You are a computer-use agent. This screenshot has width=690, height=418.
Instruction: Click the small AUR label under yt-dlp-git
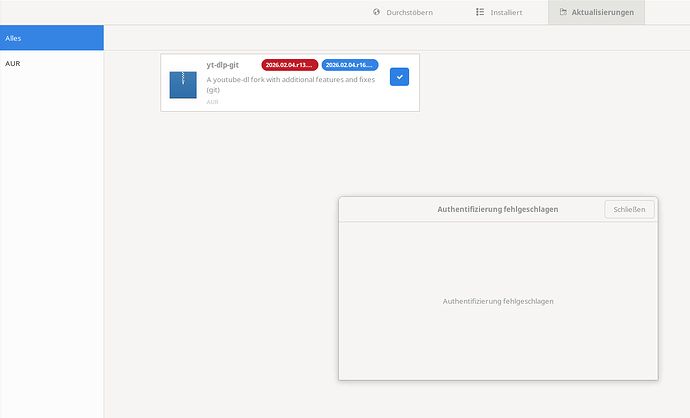click(x=213, y=101)
